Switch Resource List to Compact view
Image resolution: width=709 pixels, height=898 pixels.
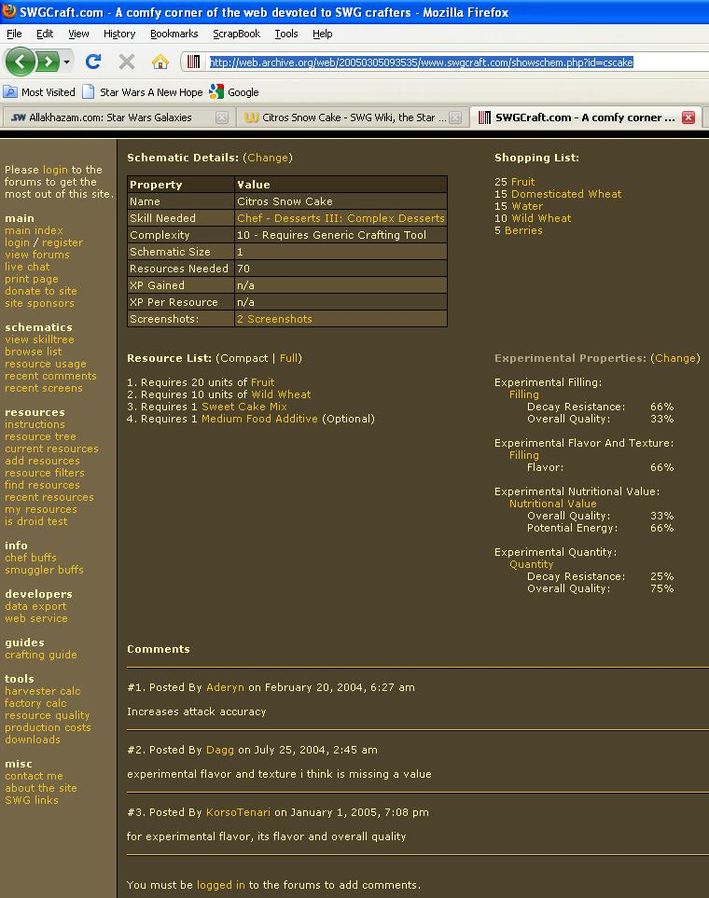[243, 358]
